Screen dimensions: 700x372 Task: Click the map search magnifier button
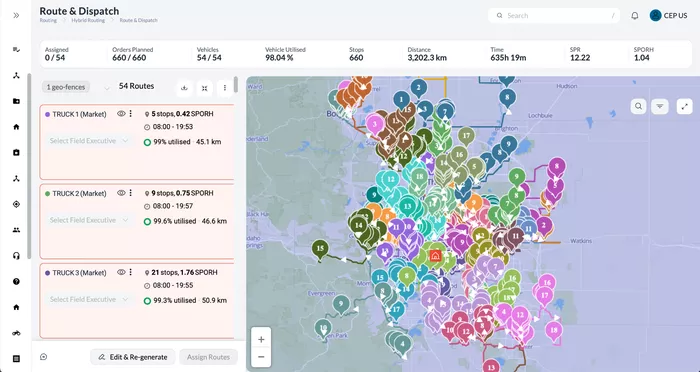coord(638,106)
